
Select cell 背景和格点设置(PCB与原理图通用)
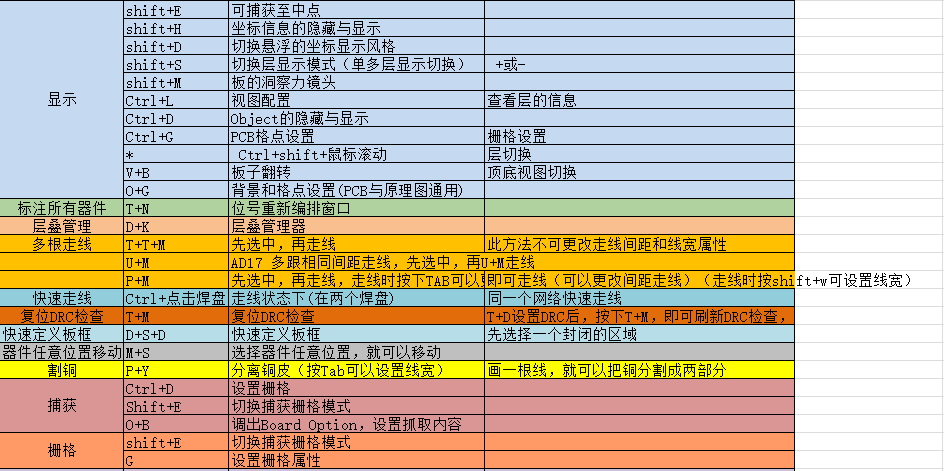[356, 190]
